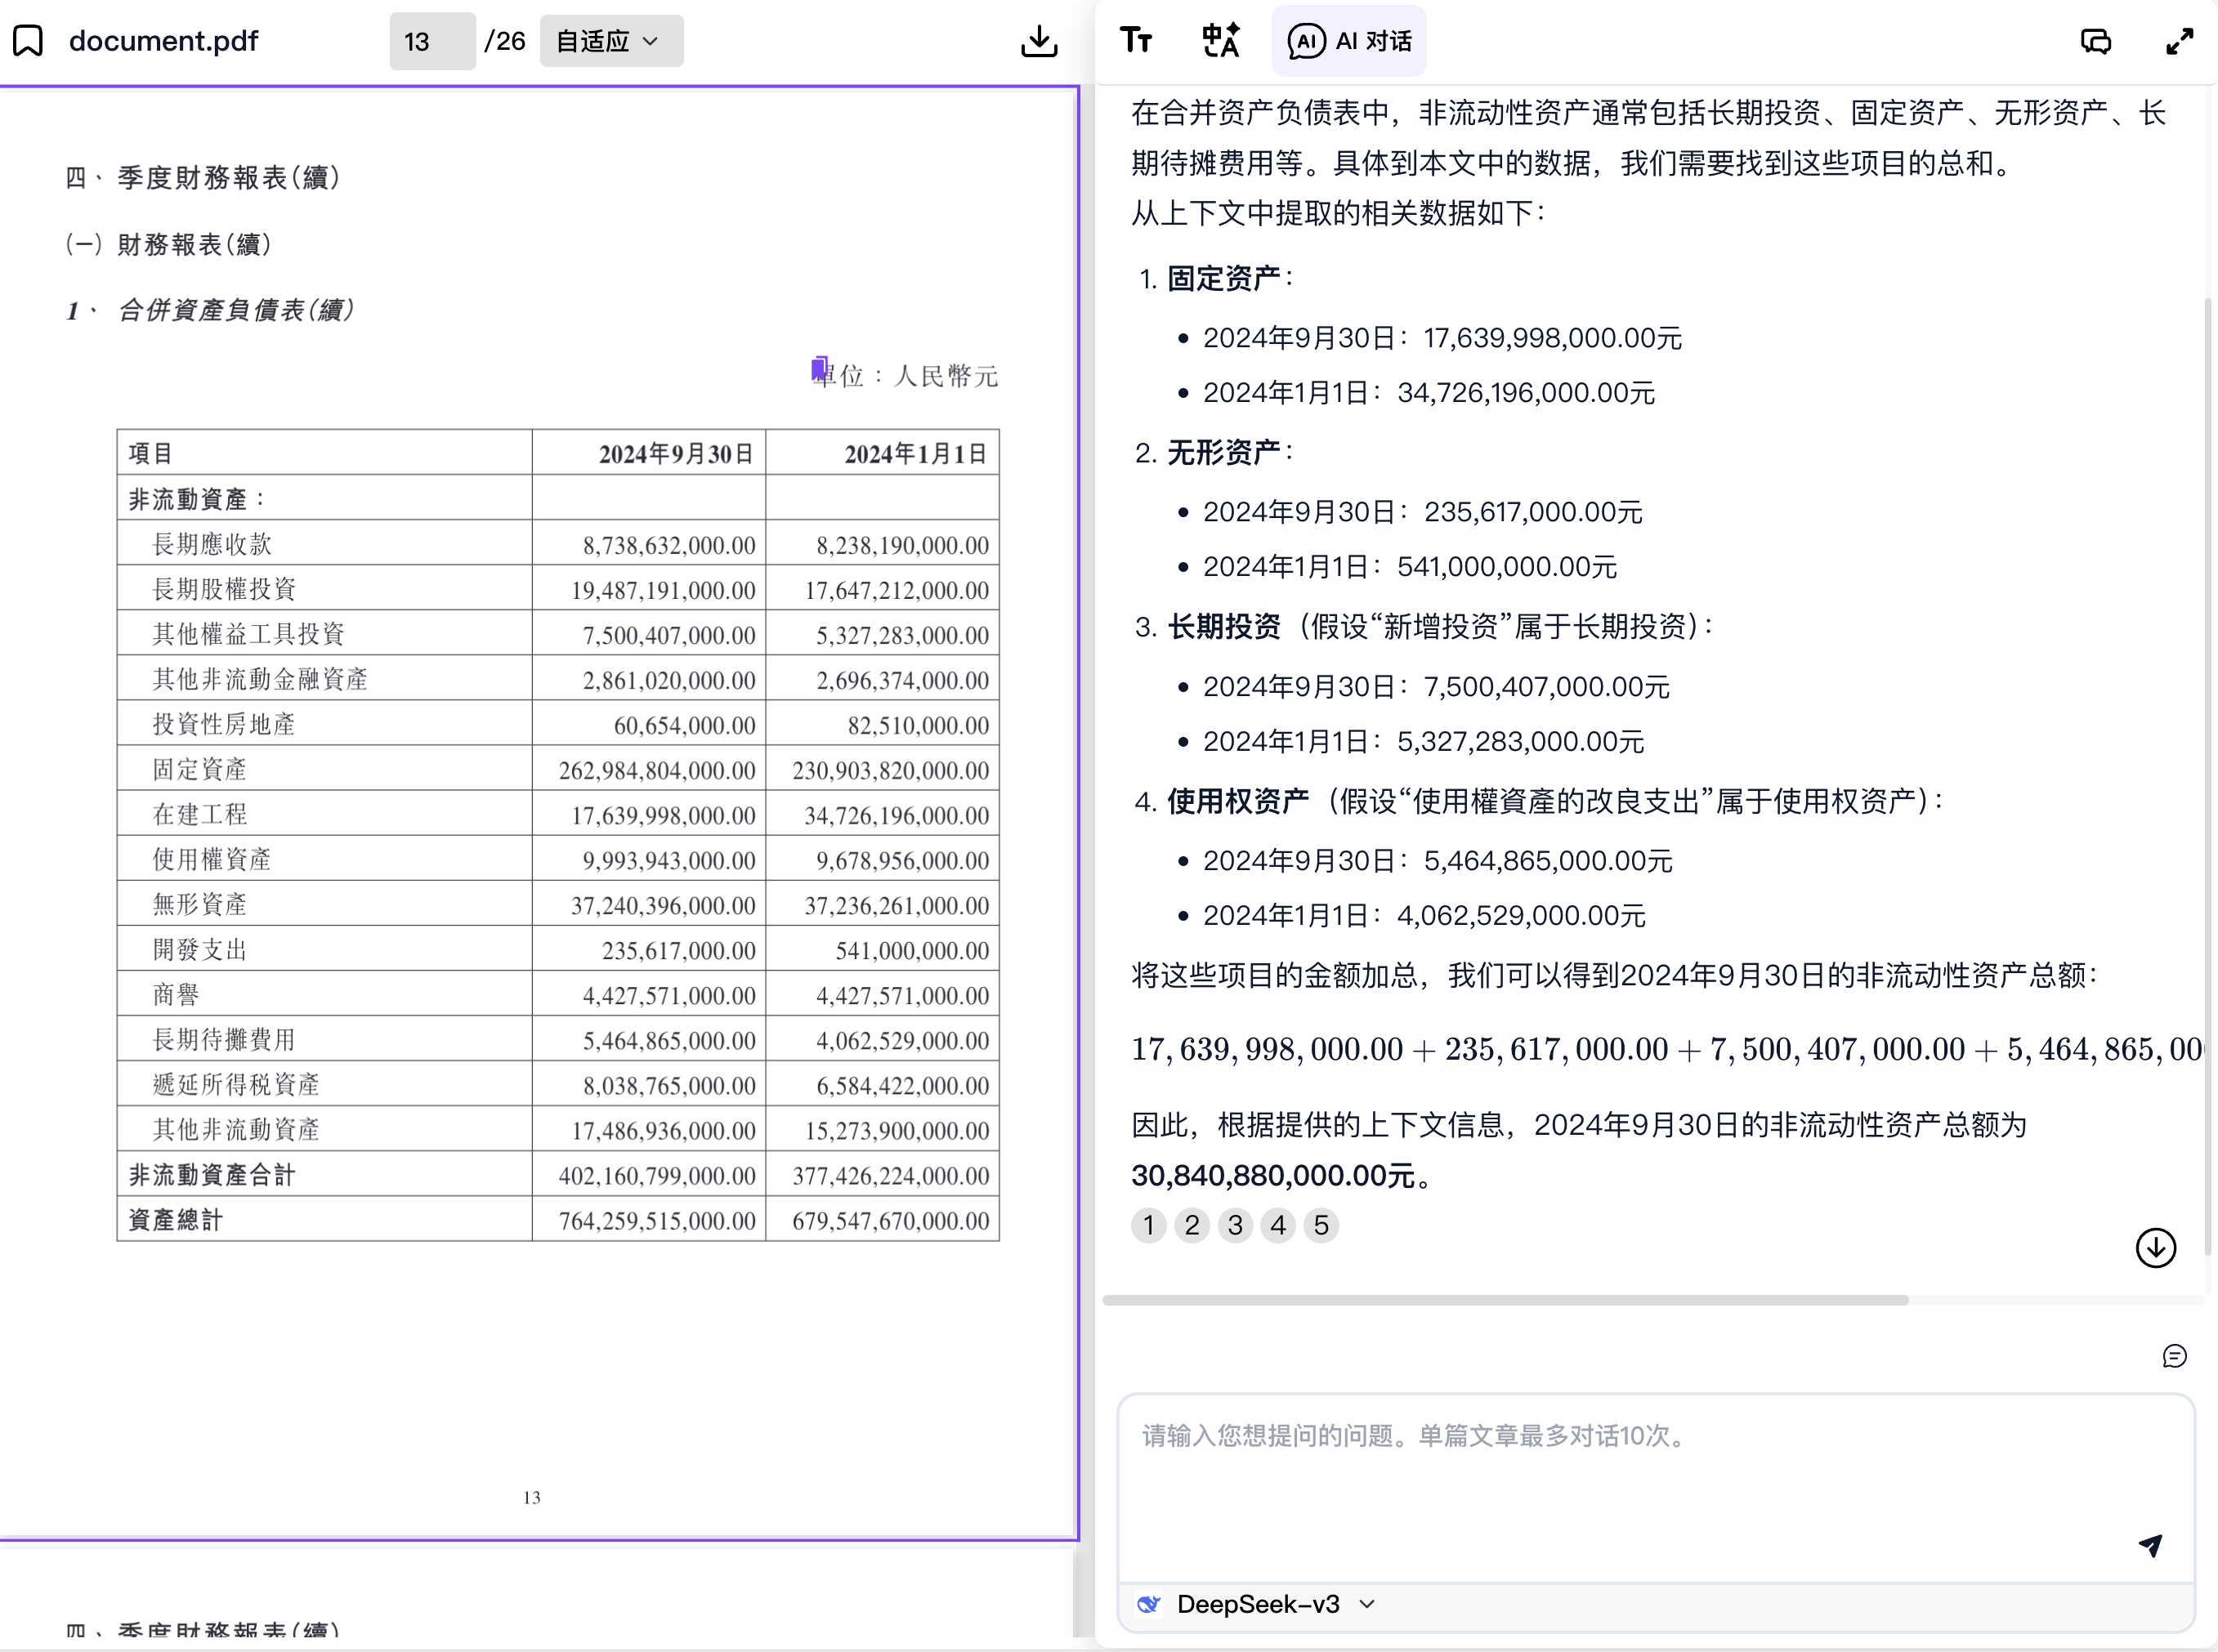Open the chat history icon
2218x1652 pixels.
(2096, 41)
